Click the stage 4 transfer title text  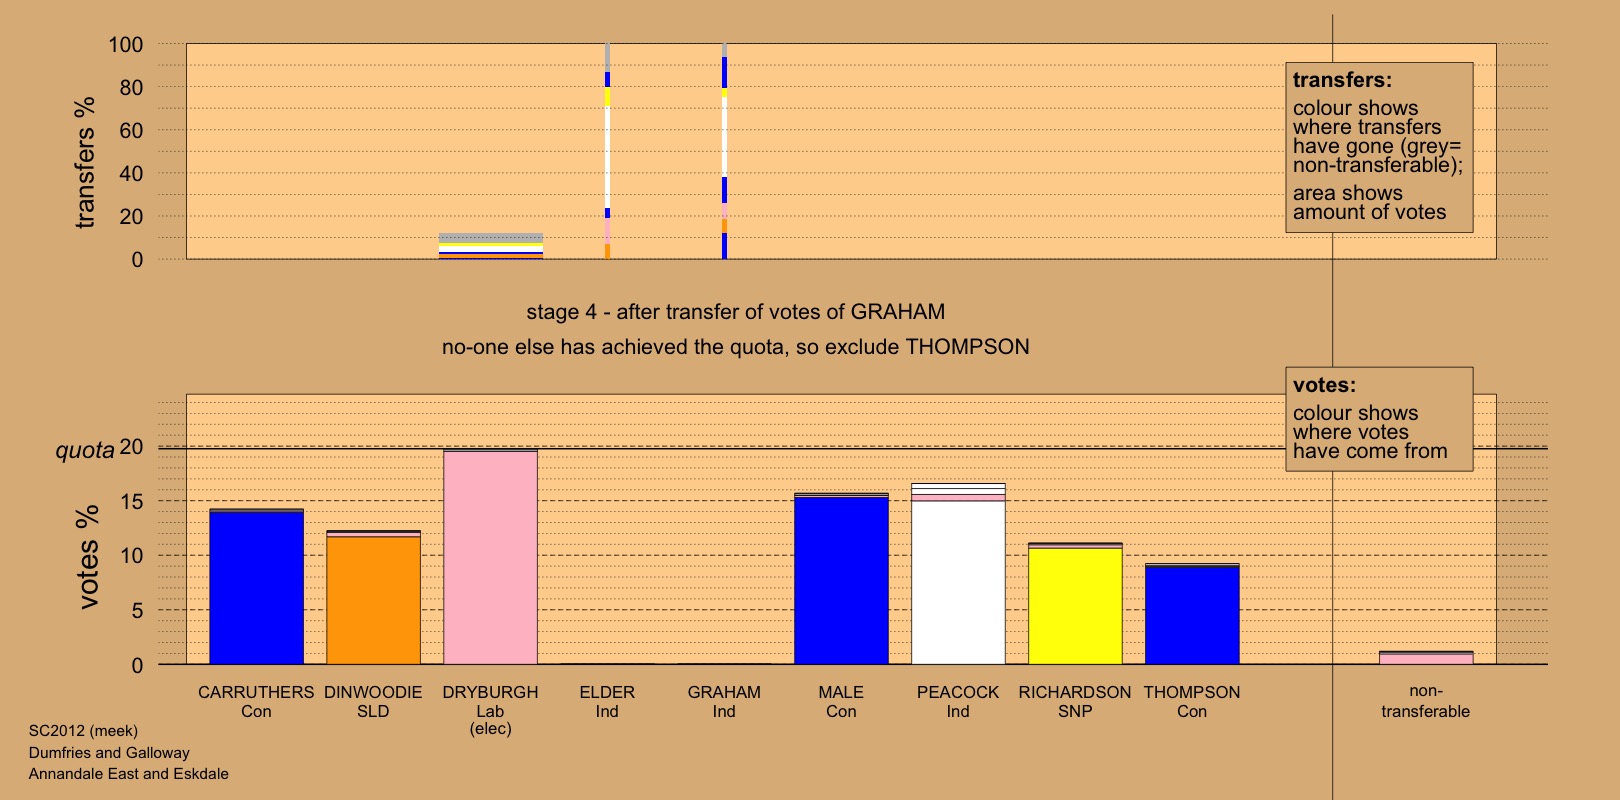click(x=735, y=312)
